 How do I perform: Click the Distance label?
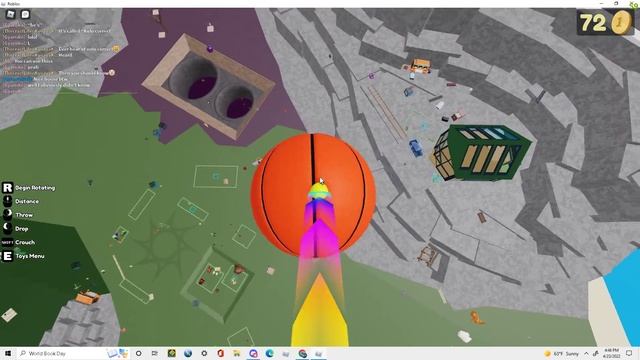(x=27, y=201)
